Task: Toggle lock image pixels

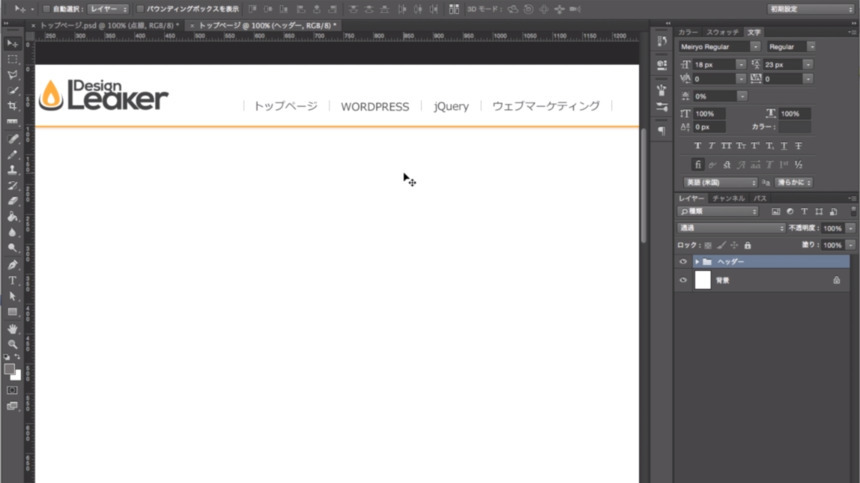Action: click(x=721, y=245)
